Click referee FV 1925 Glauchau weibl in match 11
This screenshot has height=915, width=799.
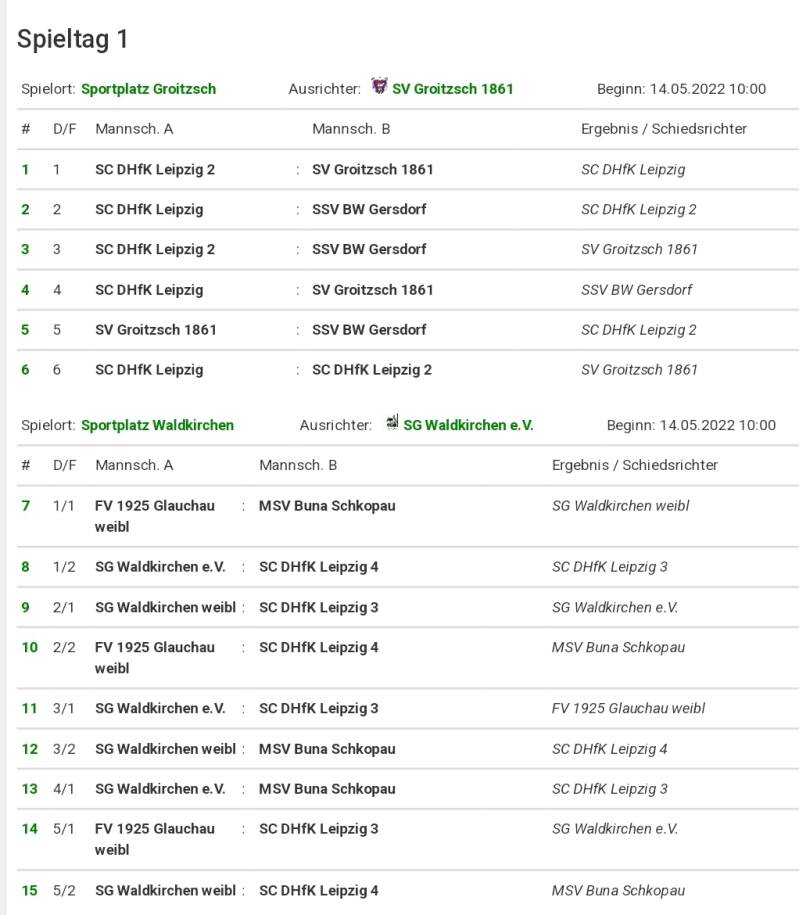pos(628,709)
